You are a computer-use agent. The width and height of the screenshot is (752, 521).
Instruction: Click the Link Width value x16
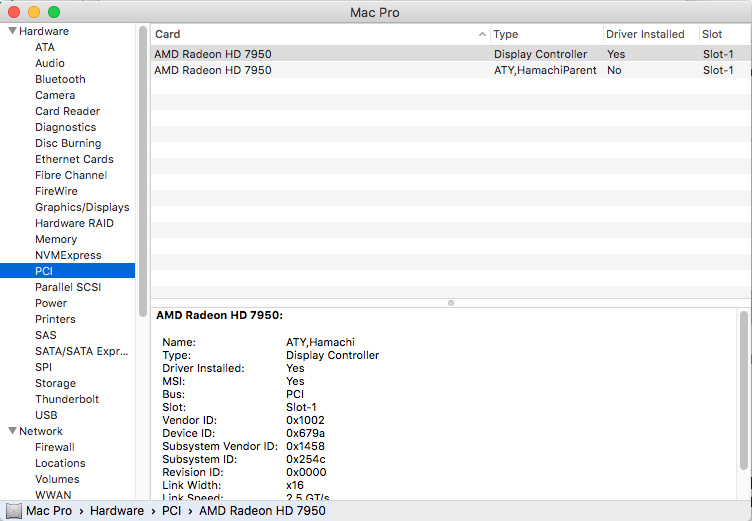point(295,485)
